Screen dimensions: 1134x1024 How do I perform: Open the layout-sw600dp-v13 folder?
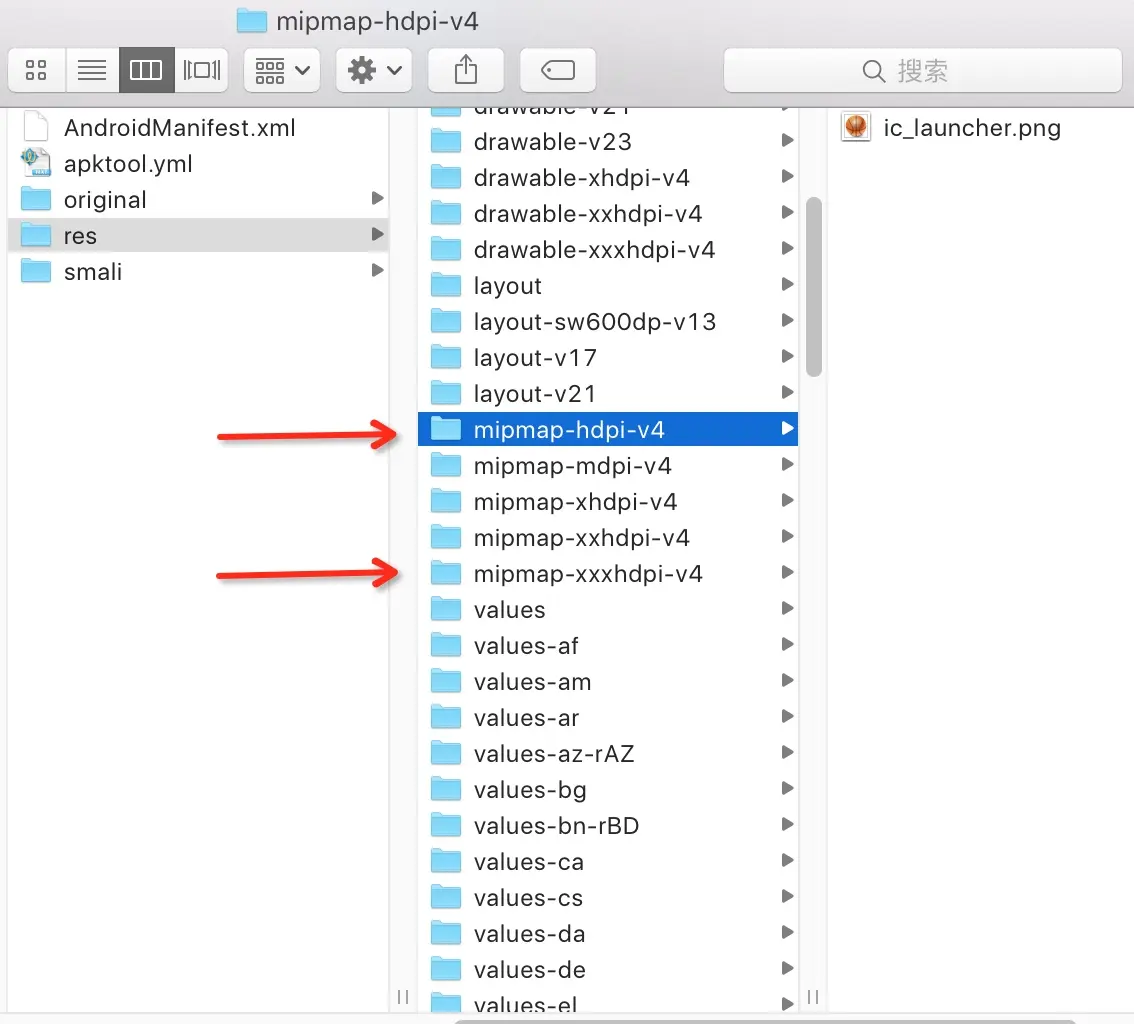pyautogui.click(x=608, y=322)
